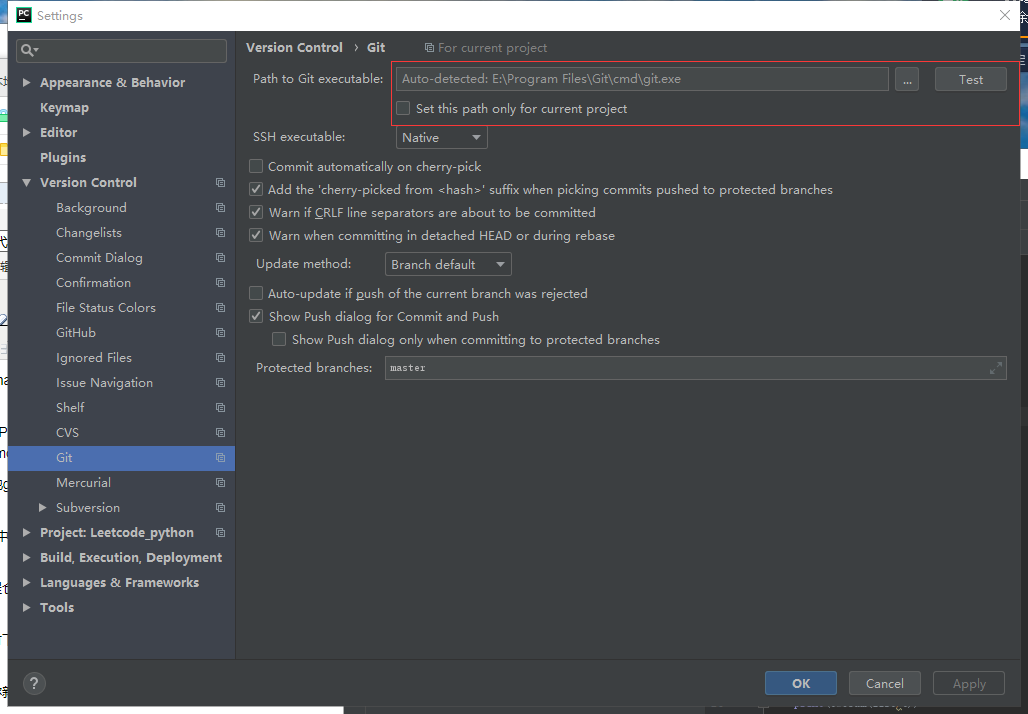Click the project-level icon next to Issue Navigation
The width and height of the screenshot is (1028, 714).
click(x=220, y=383)
